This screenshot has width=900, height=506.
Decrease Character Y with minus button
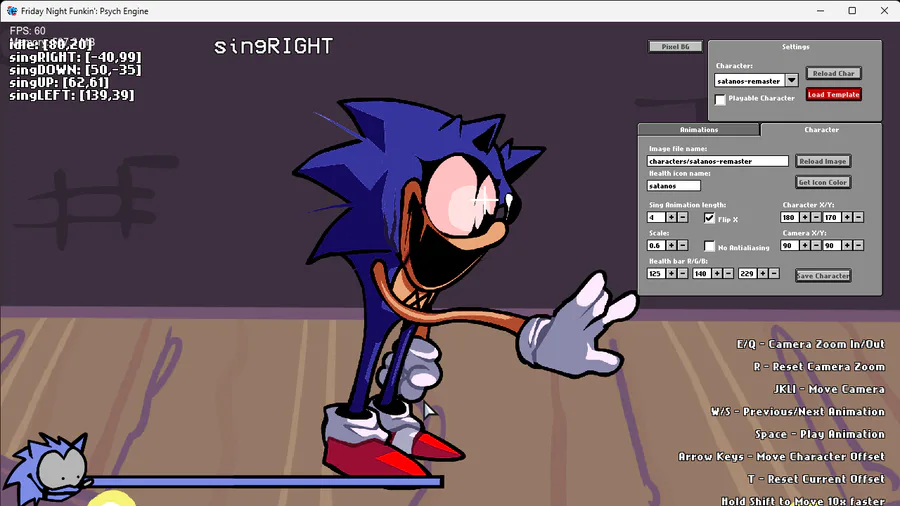point(859,217)
